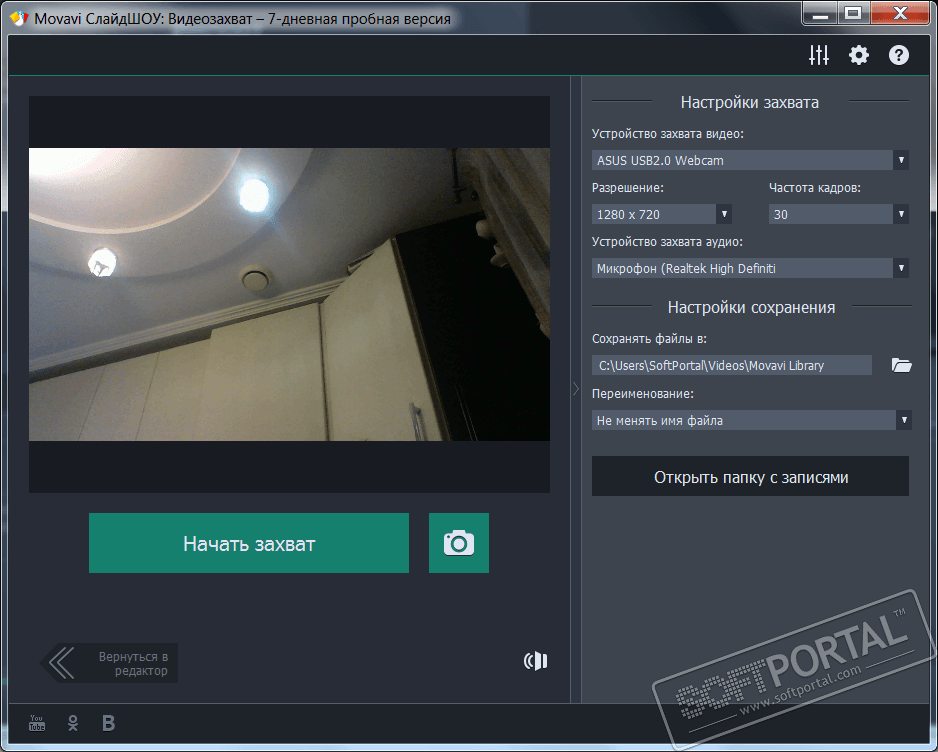Click Открыть папку с записями button
Viewport: 938px width, 752px height.
(x=750, y=477)
